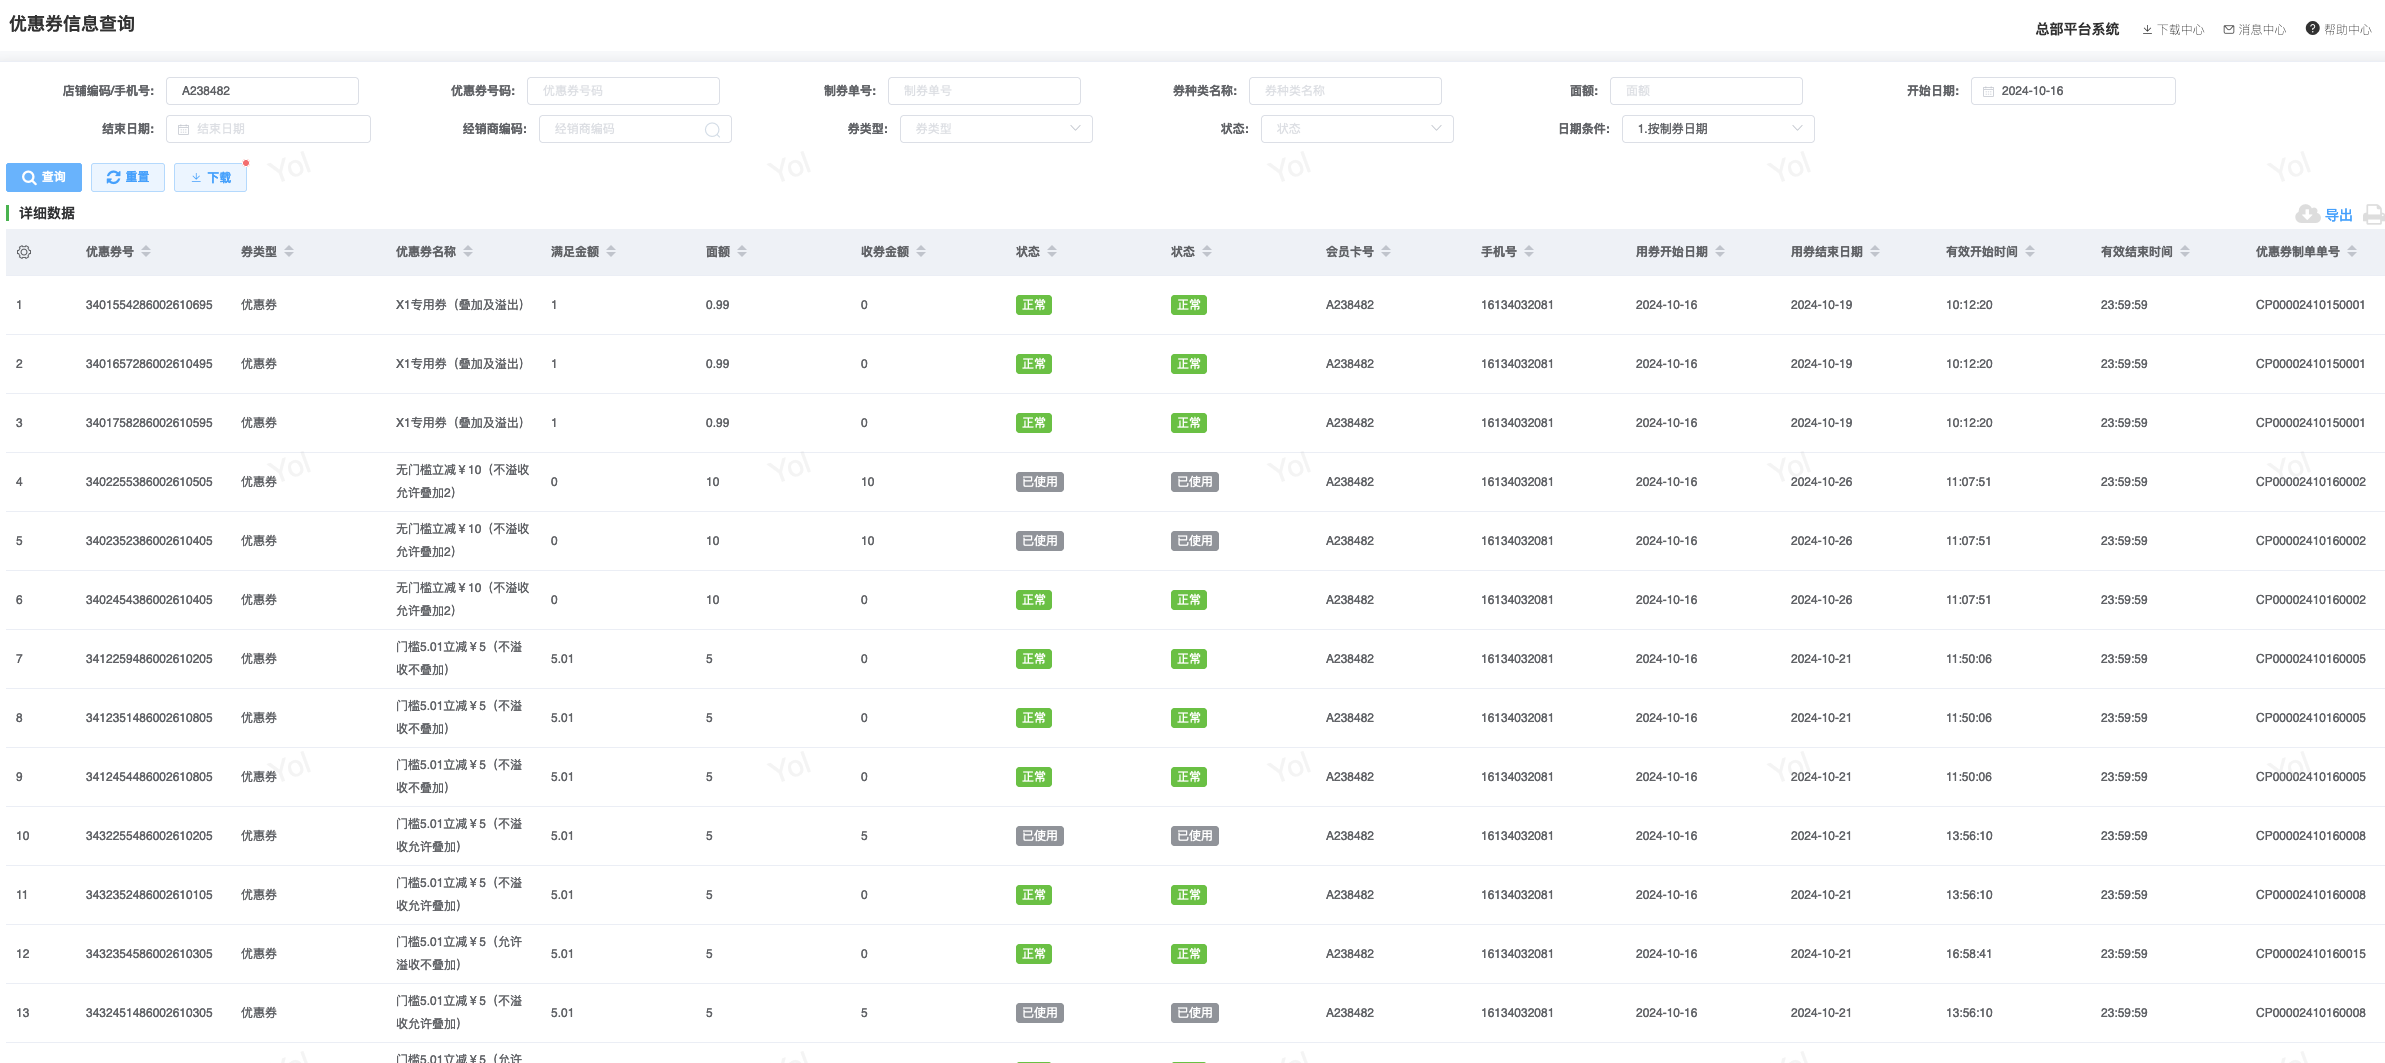Sort by 用券结束日期 column
The image size is (2385, 1063).
pos(1875,252)
